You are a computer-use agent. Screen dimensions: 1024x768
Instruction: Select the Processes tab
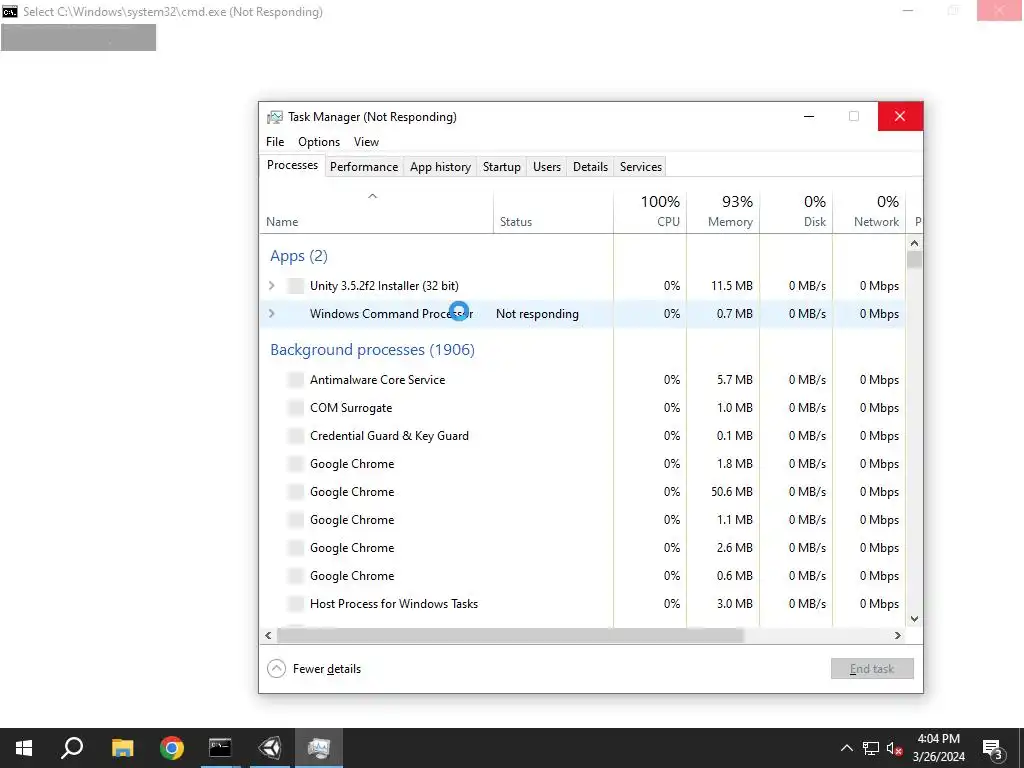coord(292,165)
